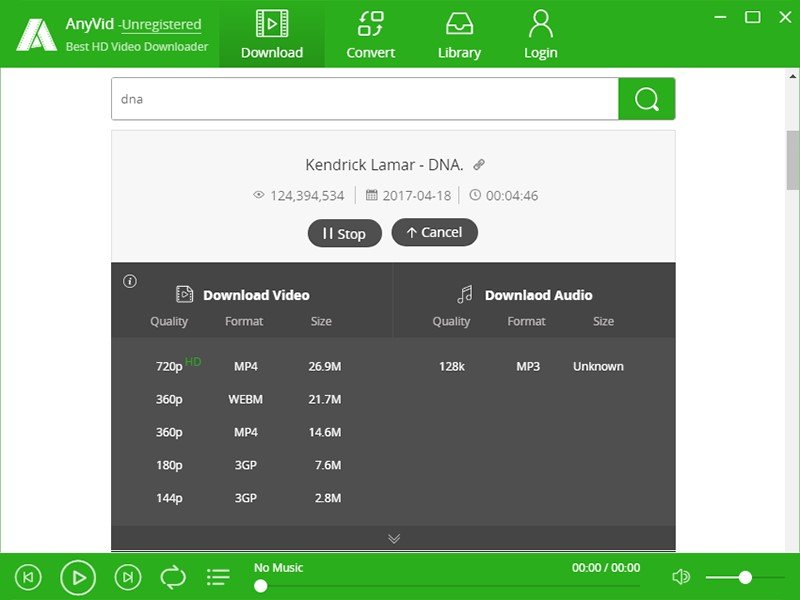Select the 14.6M size MP4 option
Viewport: 800px width, 600px height.
click(x=324, y=432)
